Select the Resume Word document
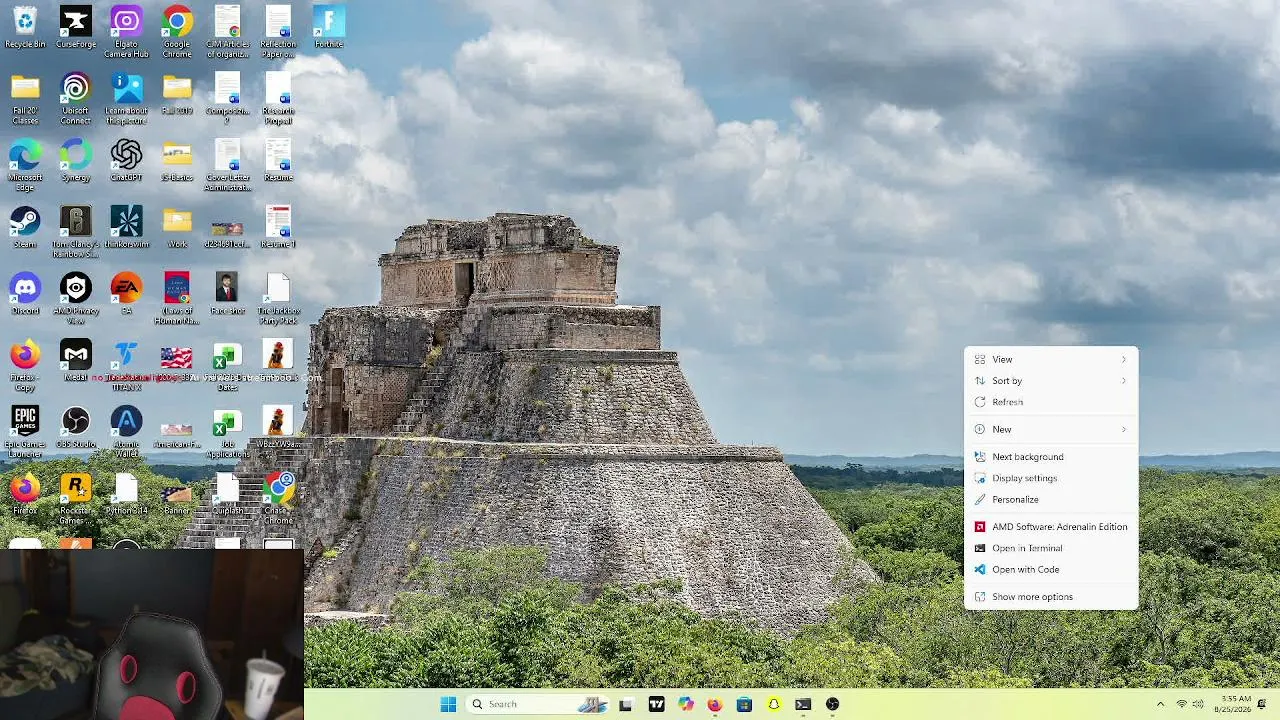This screenshot has width=1280, height=720. tap(279, 160)
